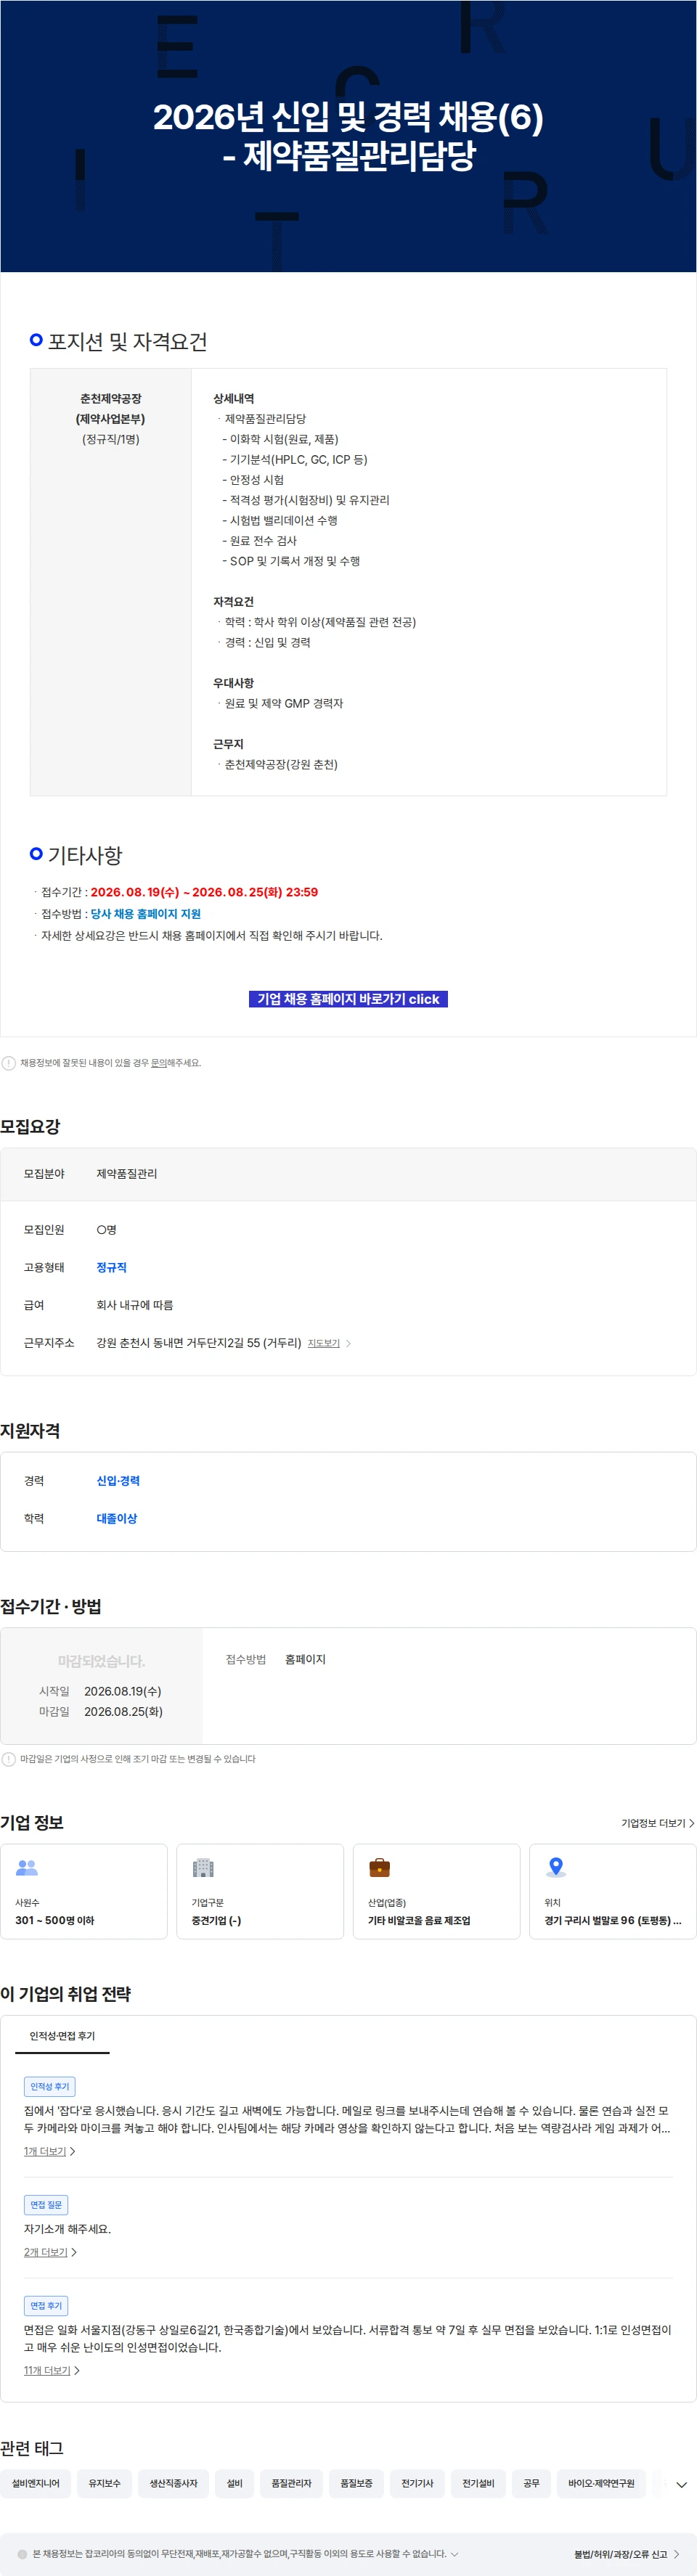The width and height of the screenshot is (697, 2576).
Task: Click the 신입·경력 experience link
Action: click(118, 1480)
